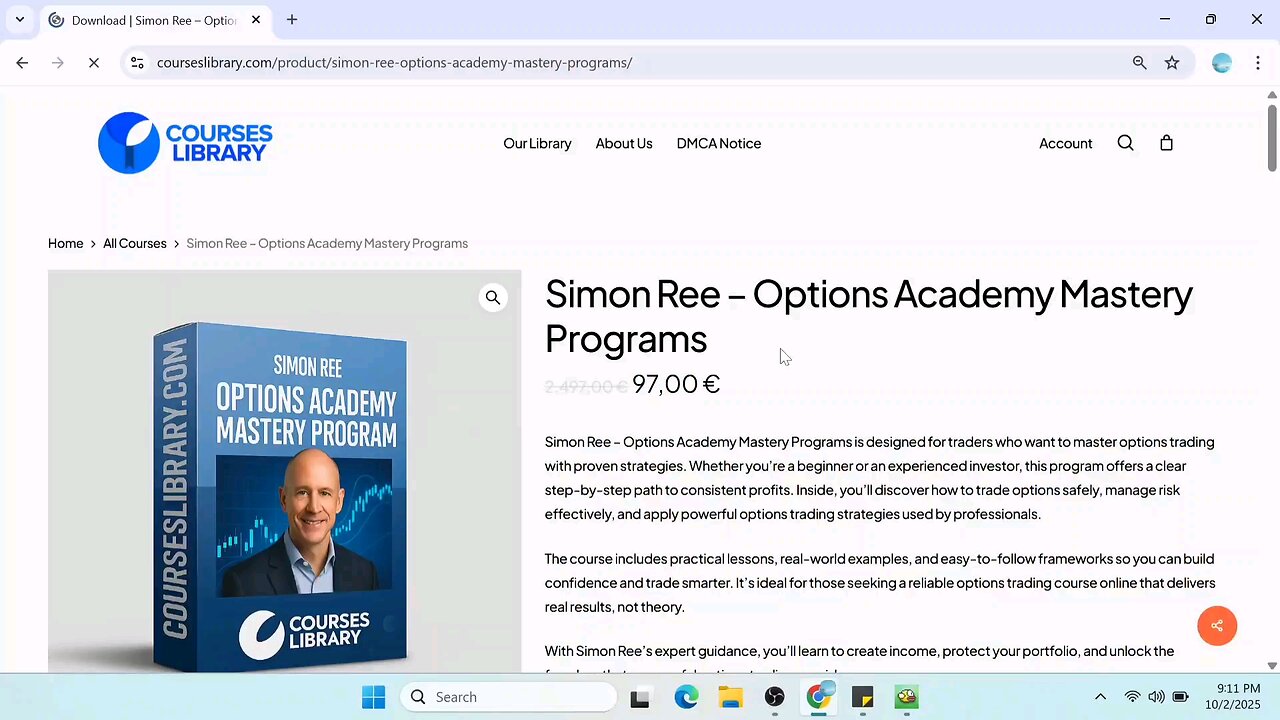Open Chrome three-dot menu
The image size is (1280, 720).
pyautogui.click(x=1257, y=62)
